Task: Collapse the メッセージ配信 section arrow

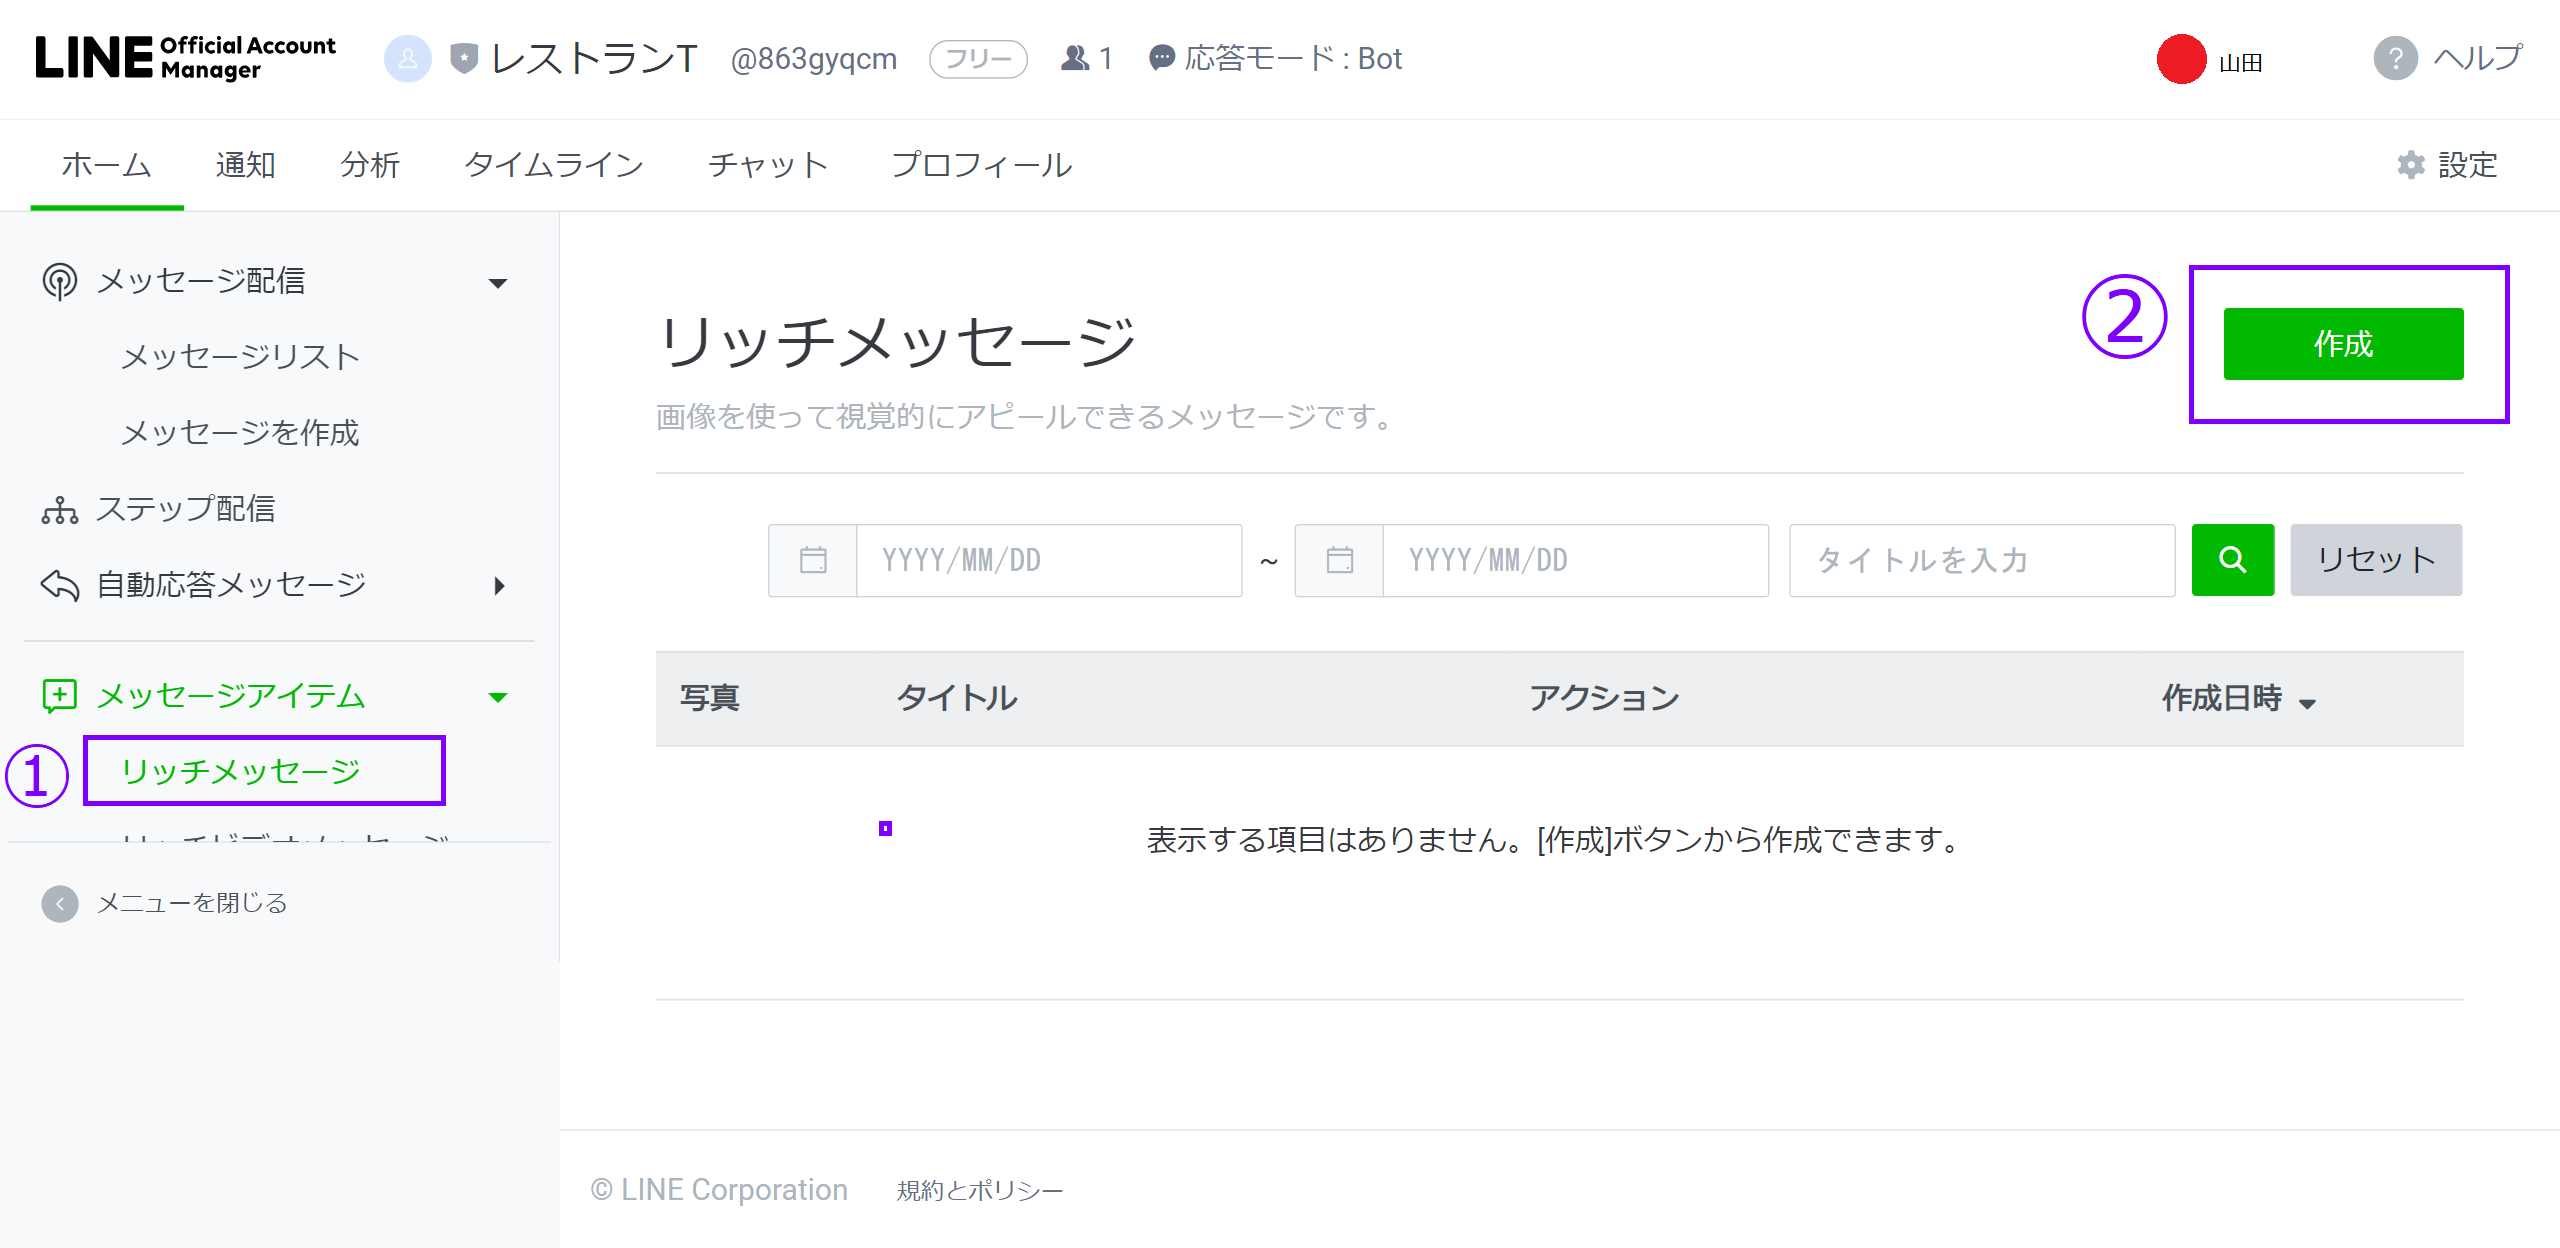Action: pyautogui.click(x=498, y=283)
